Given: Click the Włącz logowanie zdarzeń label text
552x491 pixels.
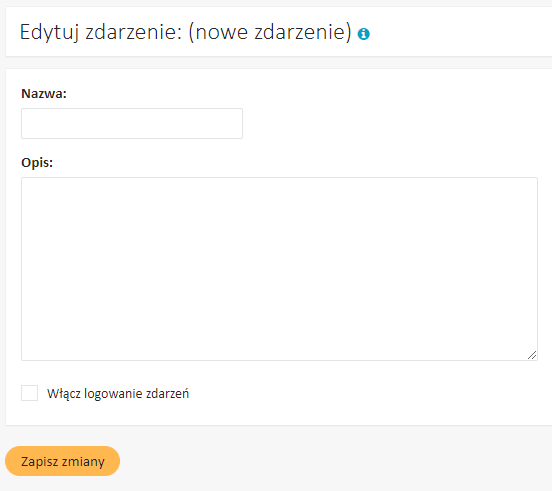Looking at the screenshot, I should coord(118,393).
